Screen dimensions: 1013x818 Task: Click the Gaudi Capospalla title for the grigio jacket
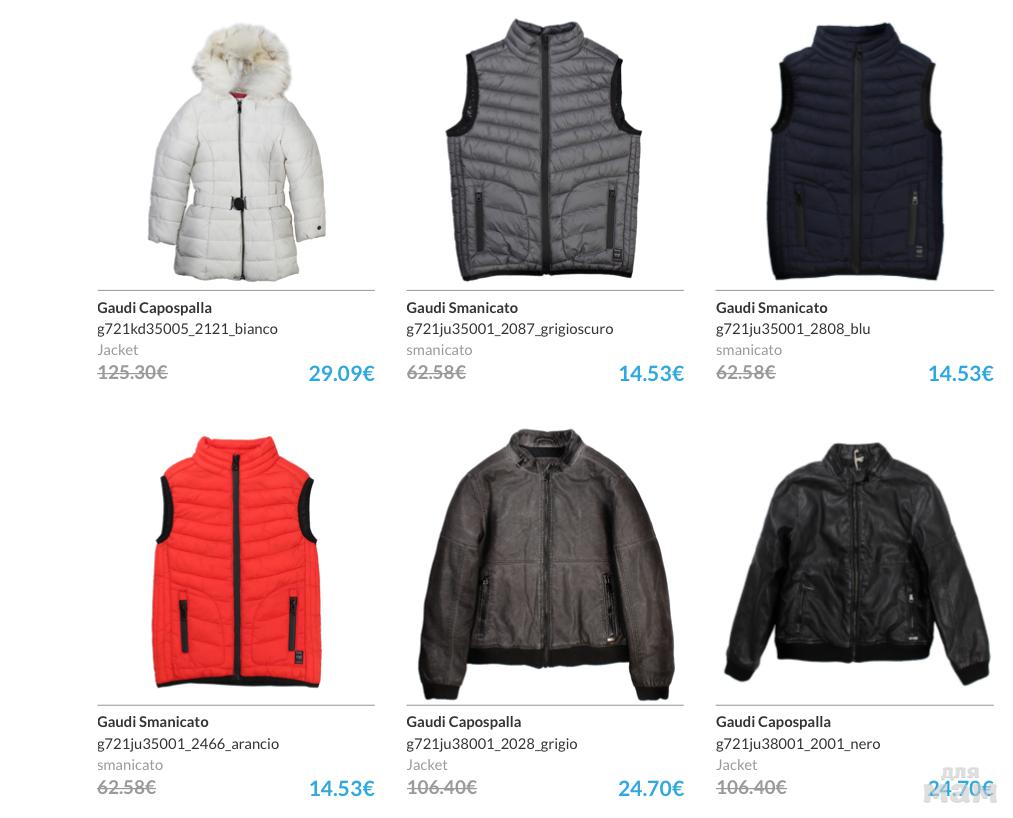pyautogui.click(x=464, y=722)
